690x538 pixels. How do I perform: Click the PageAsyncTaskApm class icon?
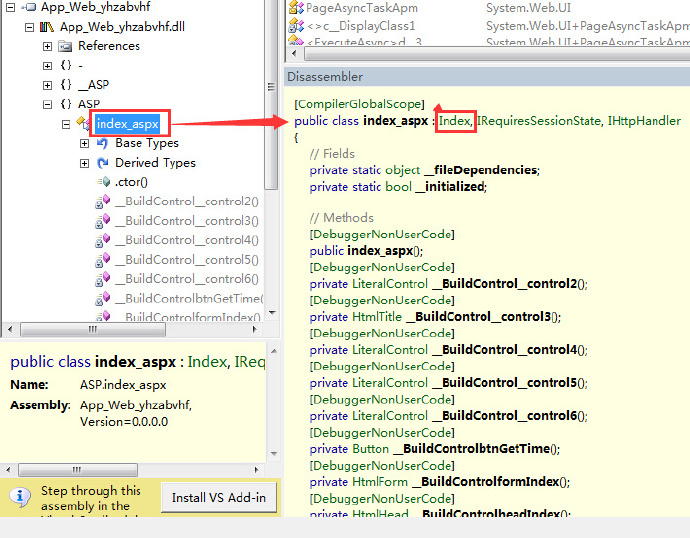pyautogui.click(x=296, y=7)
